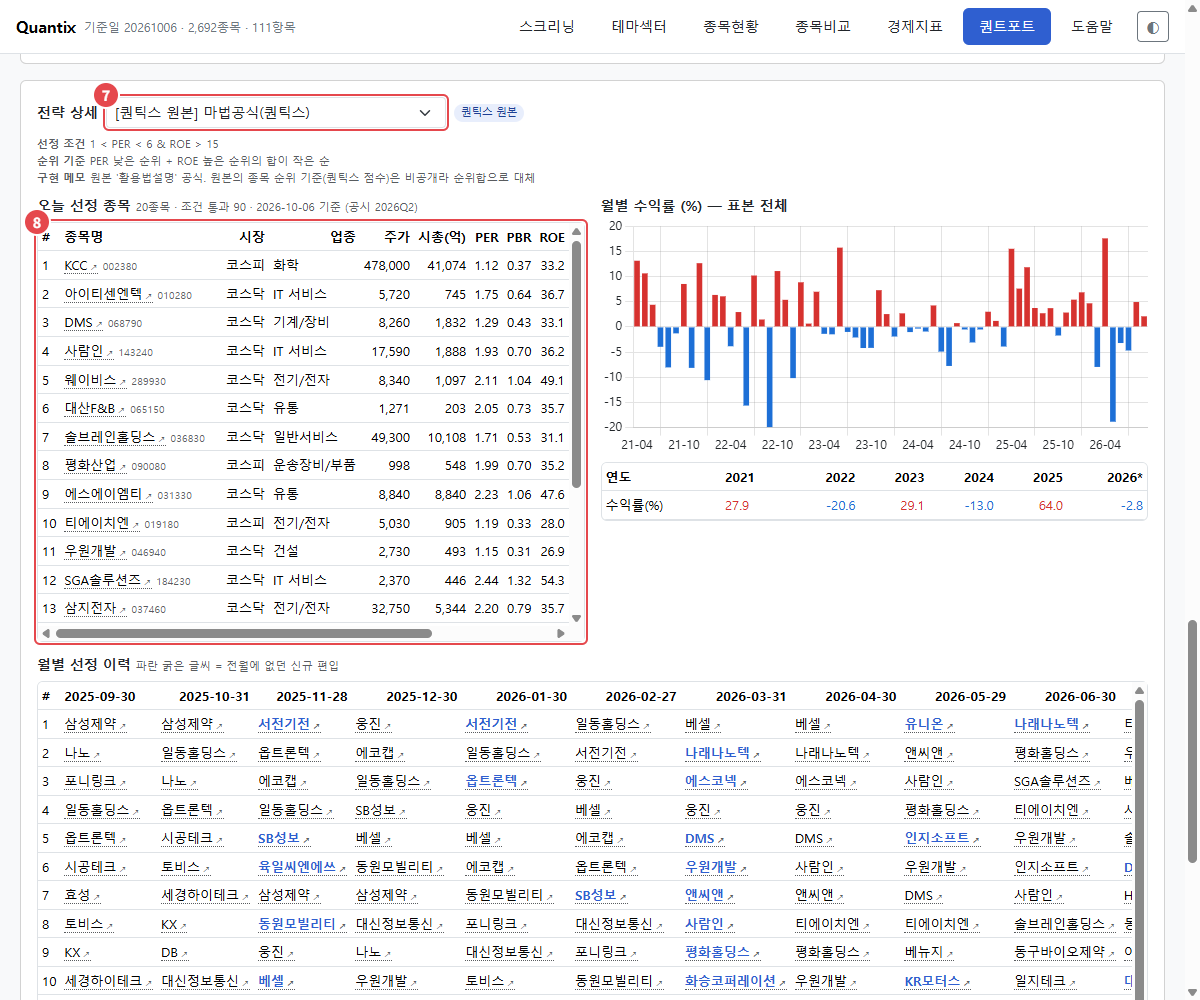Viewport: 1200px width, 1000px height.
Task: Open the 삼지전자 stock link
Action: (x=96, y=608)
